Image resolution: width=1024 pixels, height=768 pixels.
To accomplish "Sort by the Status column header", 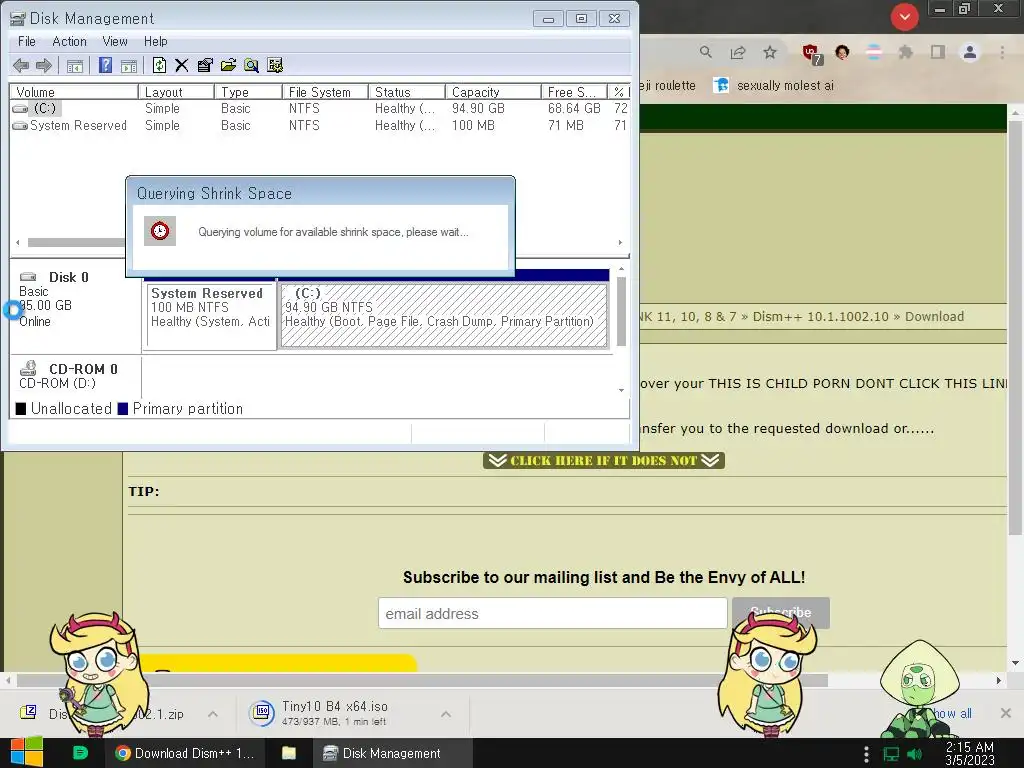I will [x=407, y=92].
